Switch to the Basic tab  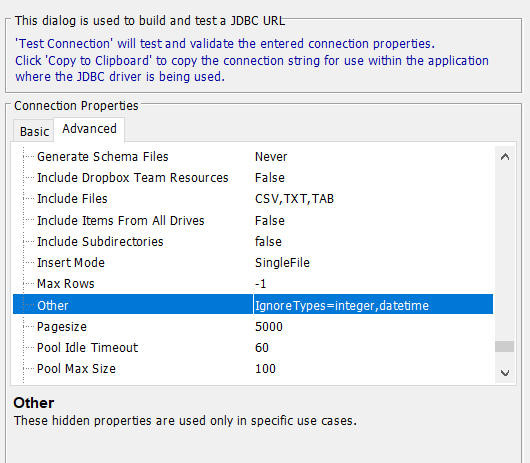[x=34, y=131]
